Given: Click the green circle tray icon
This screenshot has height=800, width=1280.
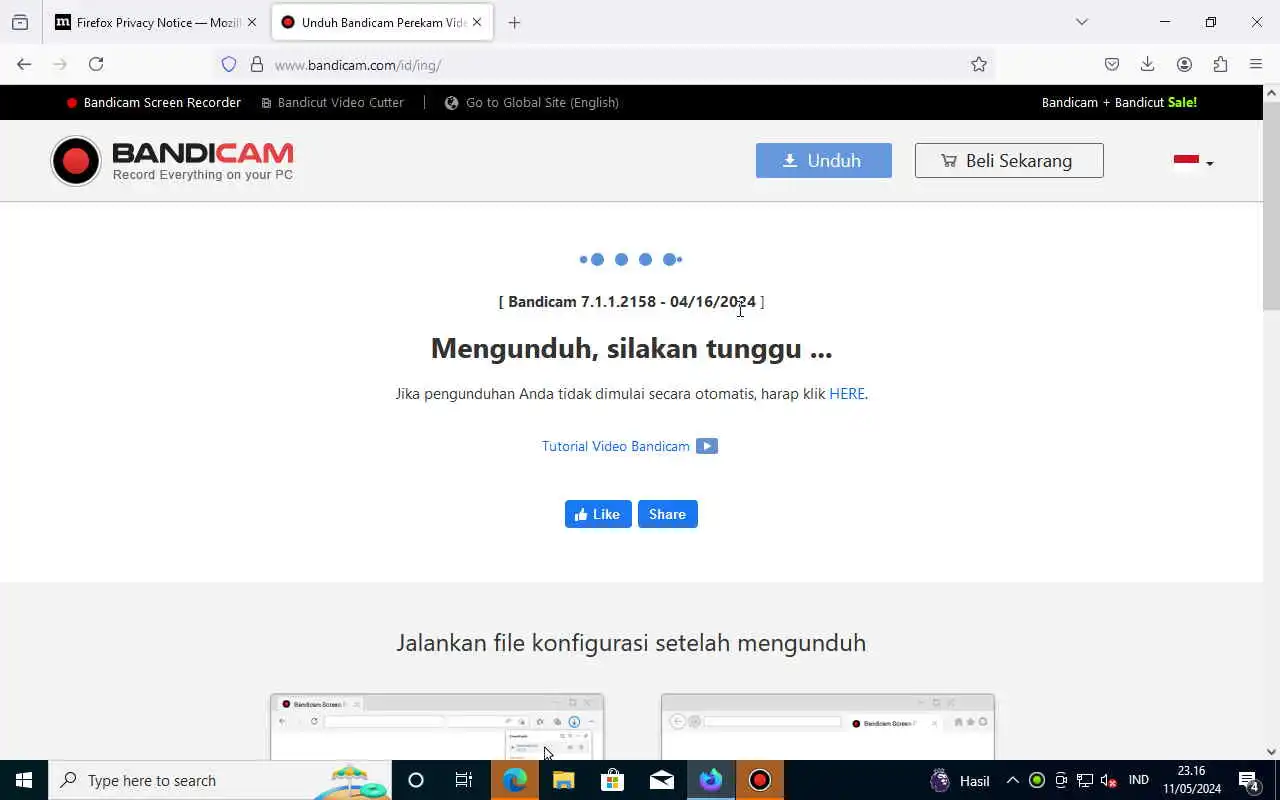Looking at the screenshot, I should point(1037,780).
